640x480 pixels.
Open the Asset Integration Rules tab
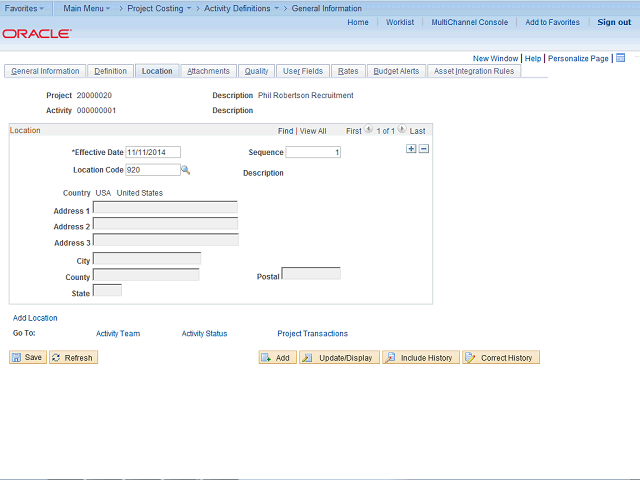click(x=474, y=71)
